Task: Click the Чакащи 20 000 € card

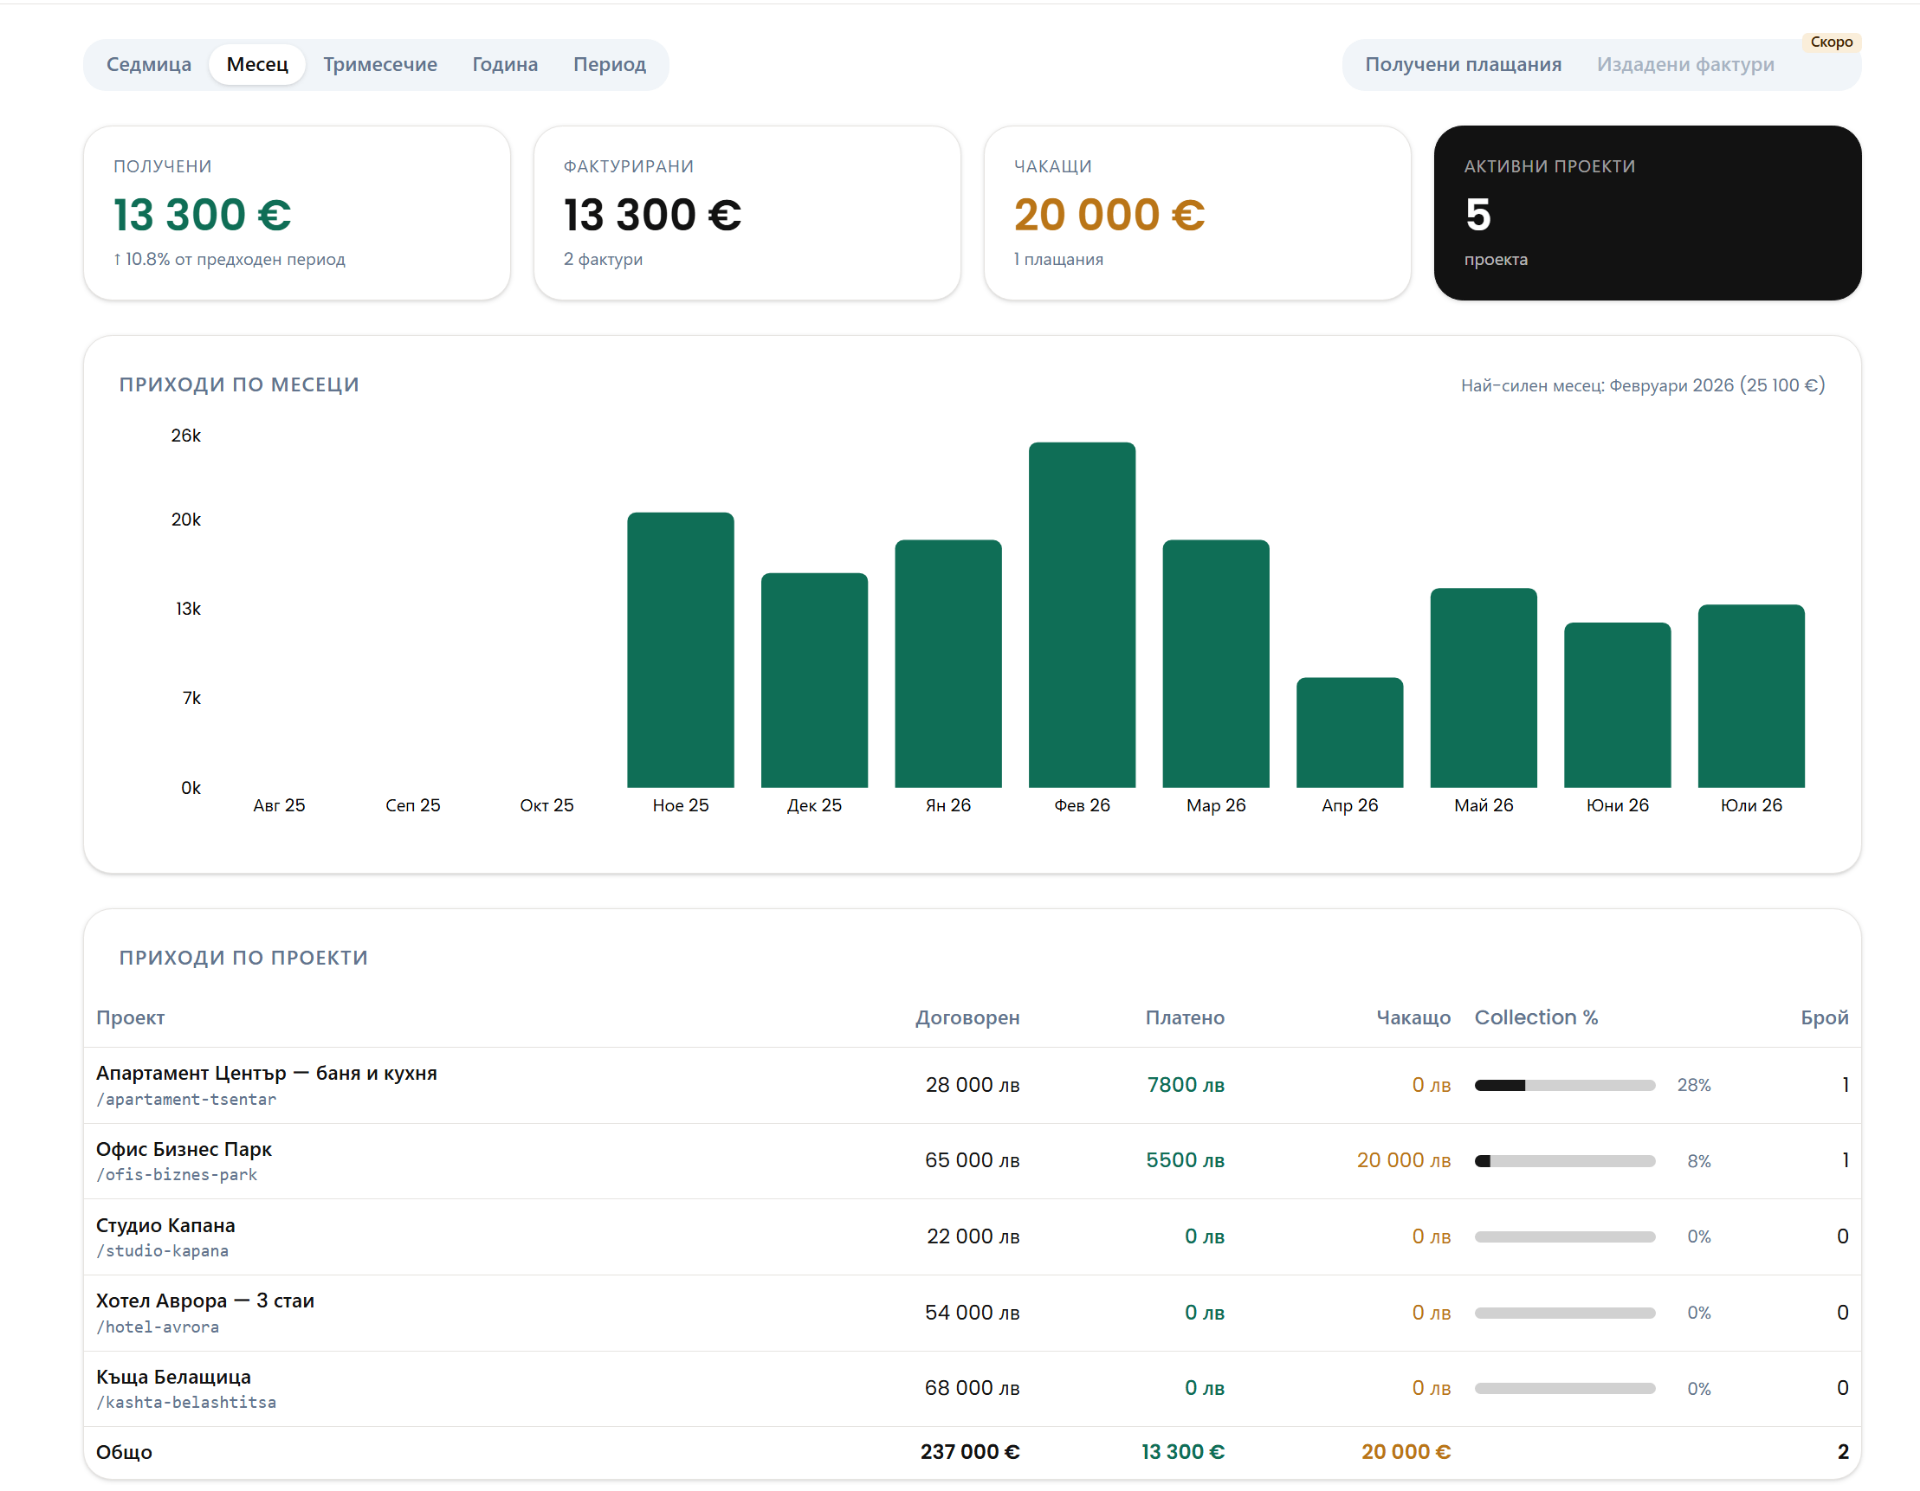Action: pyautogui.click(x=1197, y=213)
